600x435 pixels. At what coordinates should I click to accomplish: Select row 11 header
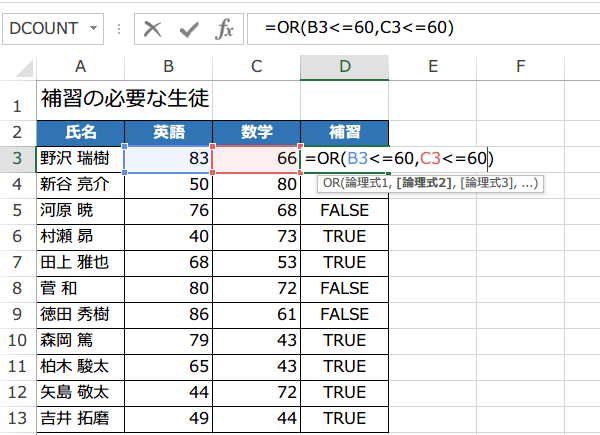coord(18,367)
